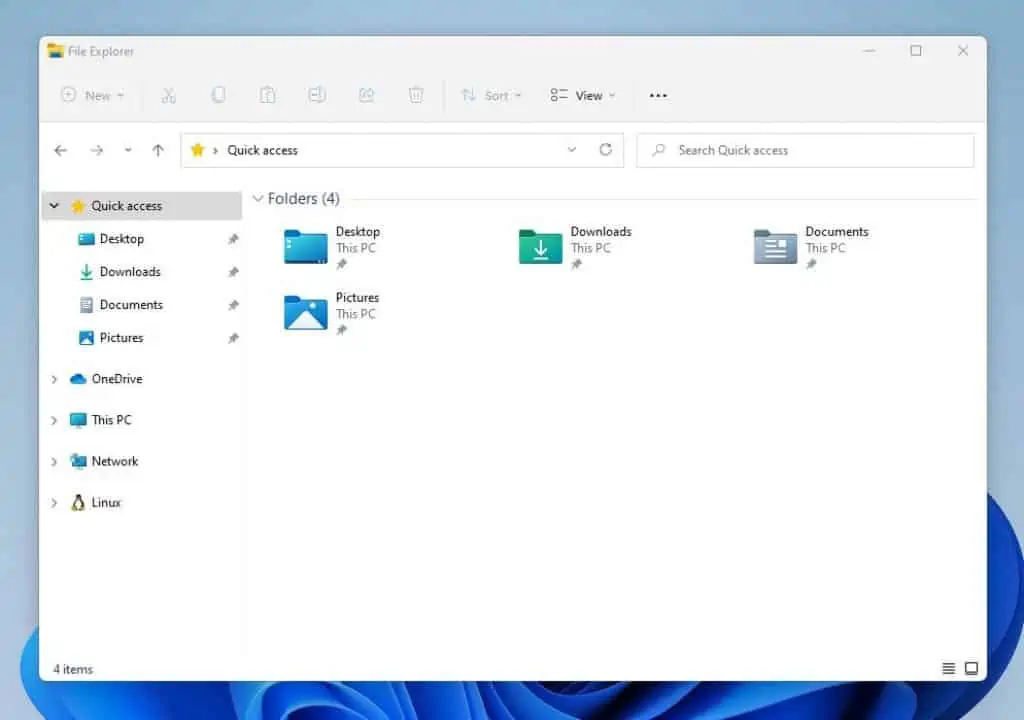The image size is (1024, 720).
Task: Go up one level with up arrow
Action: point(158,150)
